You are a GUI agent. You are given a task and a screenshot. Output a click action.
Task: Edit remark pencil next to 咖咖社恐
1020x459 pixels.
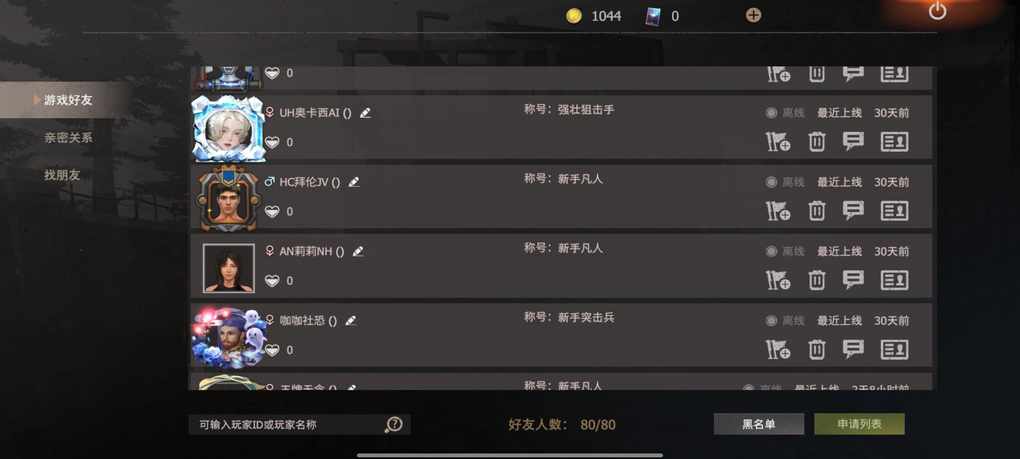[351, 321]
